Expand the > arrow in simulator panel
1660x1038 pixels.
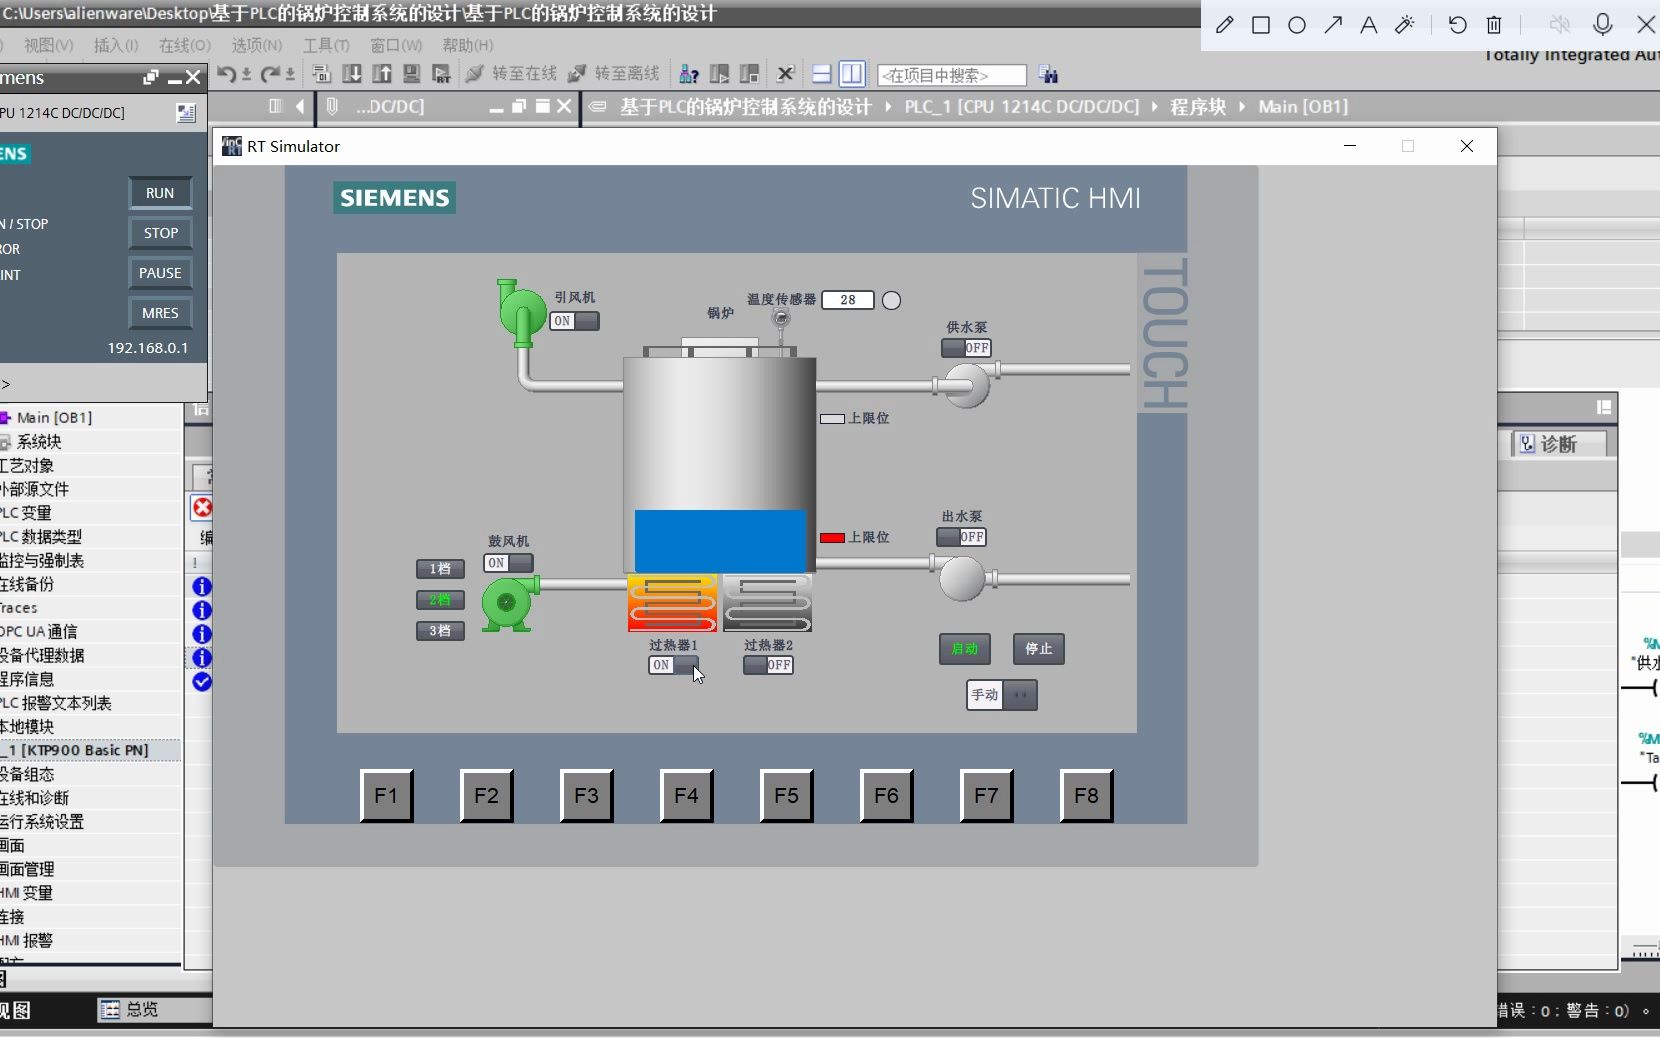[6, 384]
